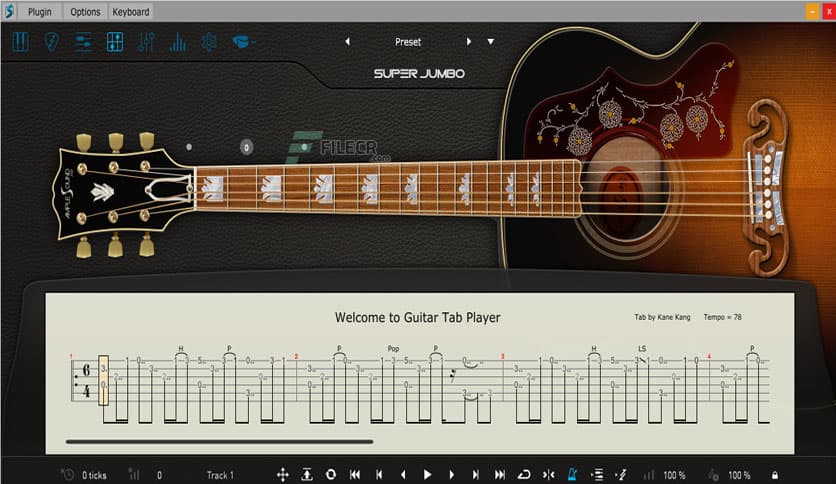Image resolution: width=836 pixels, height=484 pixels.
Task: Open the horizontal sliders panel icon
Action: pyautogui.click(x=83, y=42)
